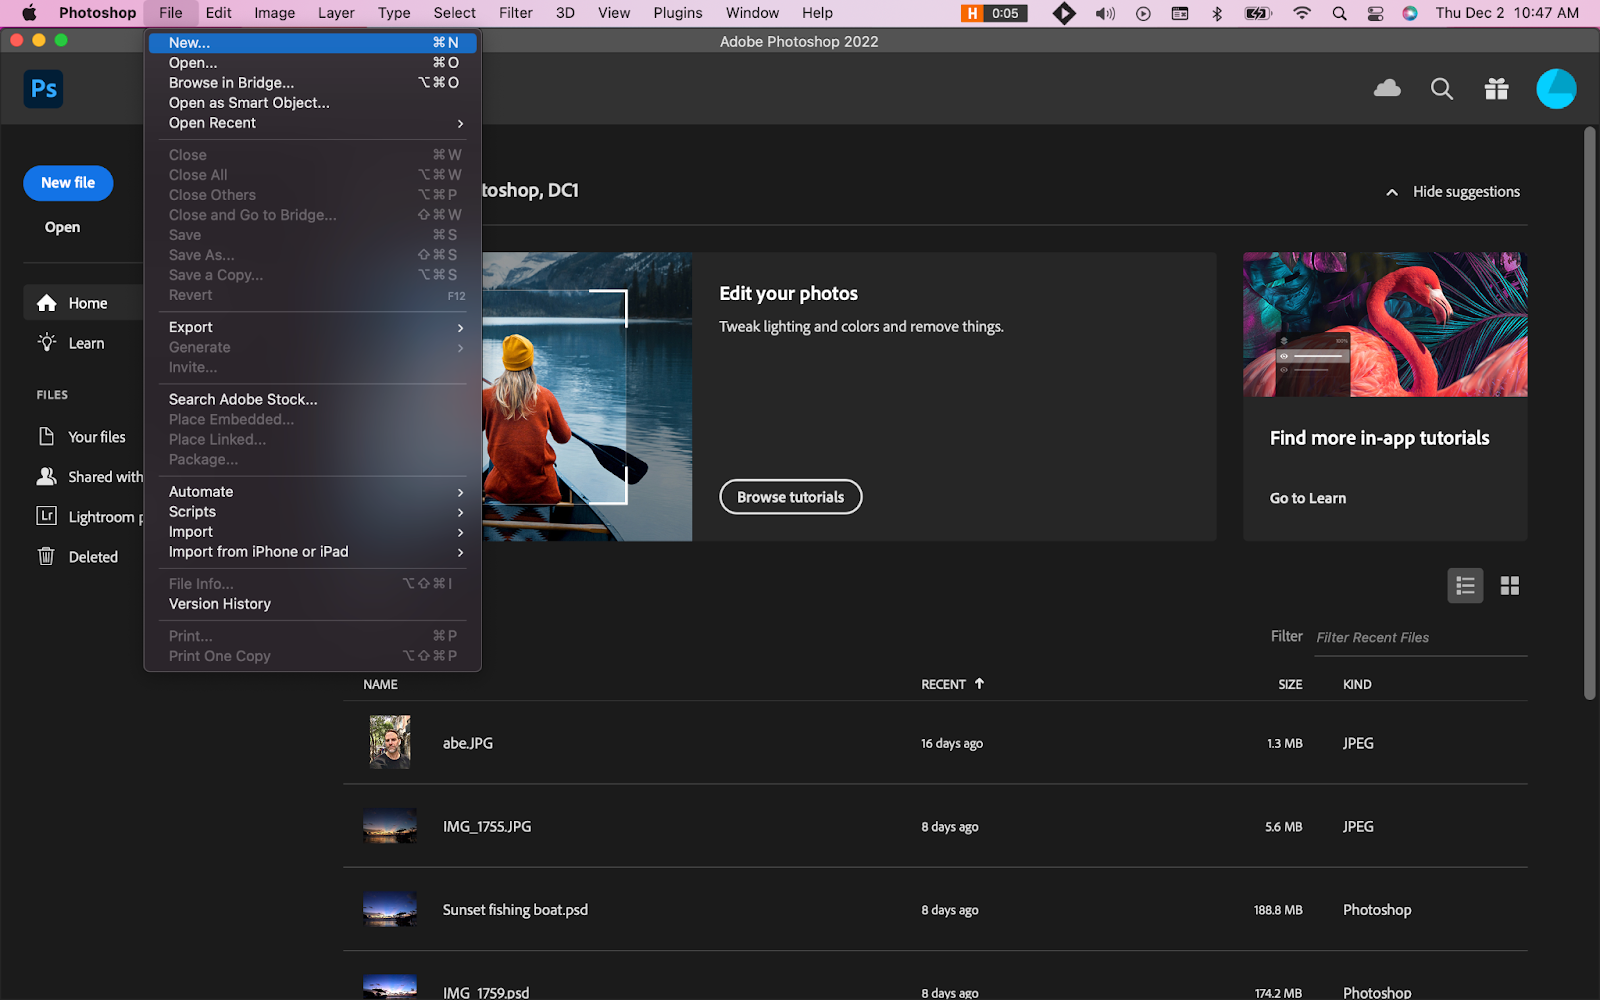Viewport: 1600px width, 1000px height.
Task: Sort files by the RECENT column
Action: [x=953, y=684]
